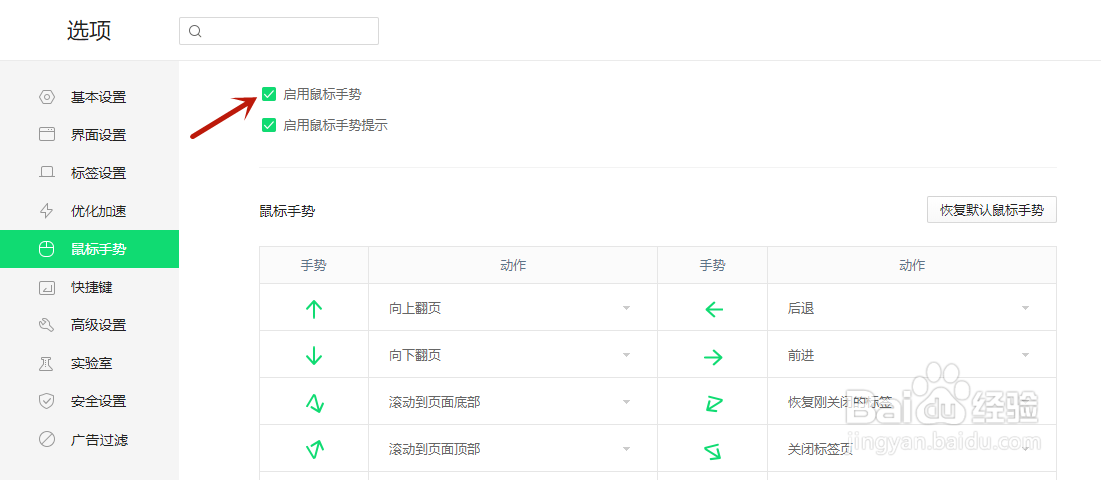1101x480 pixels.
Task: Uncheck the 启用鼠标手势 checkbox
Action: (x=269, y=94)
